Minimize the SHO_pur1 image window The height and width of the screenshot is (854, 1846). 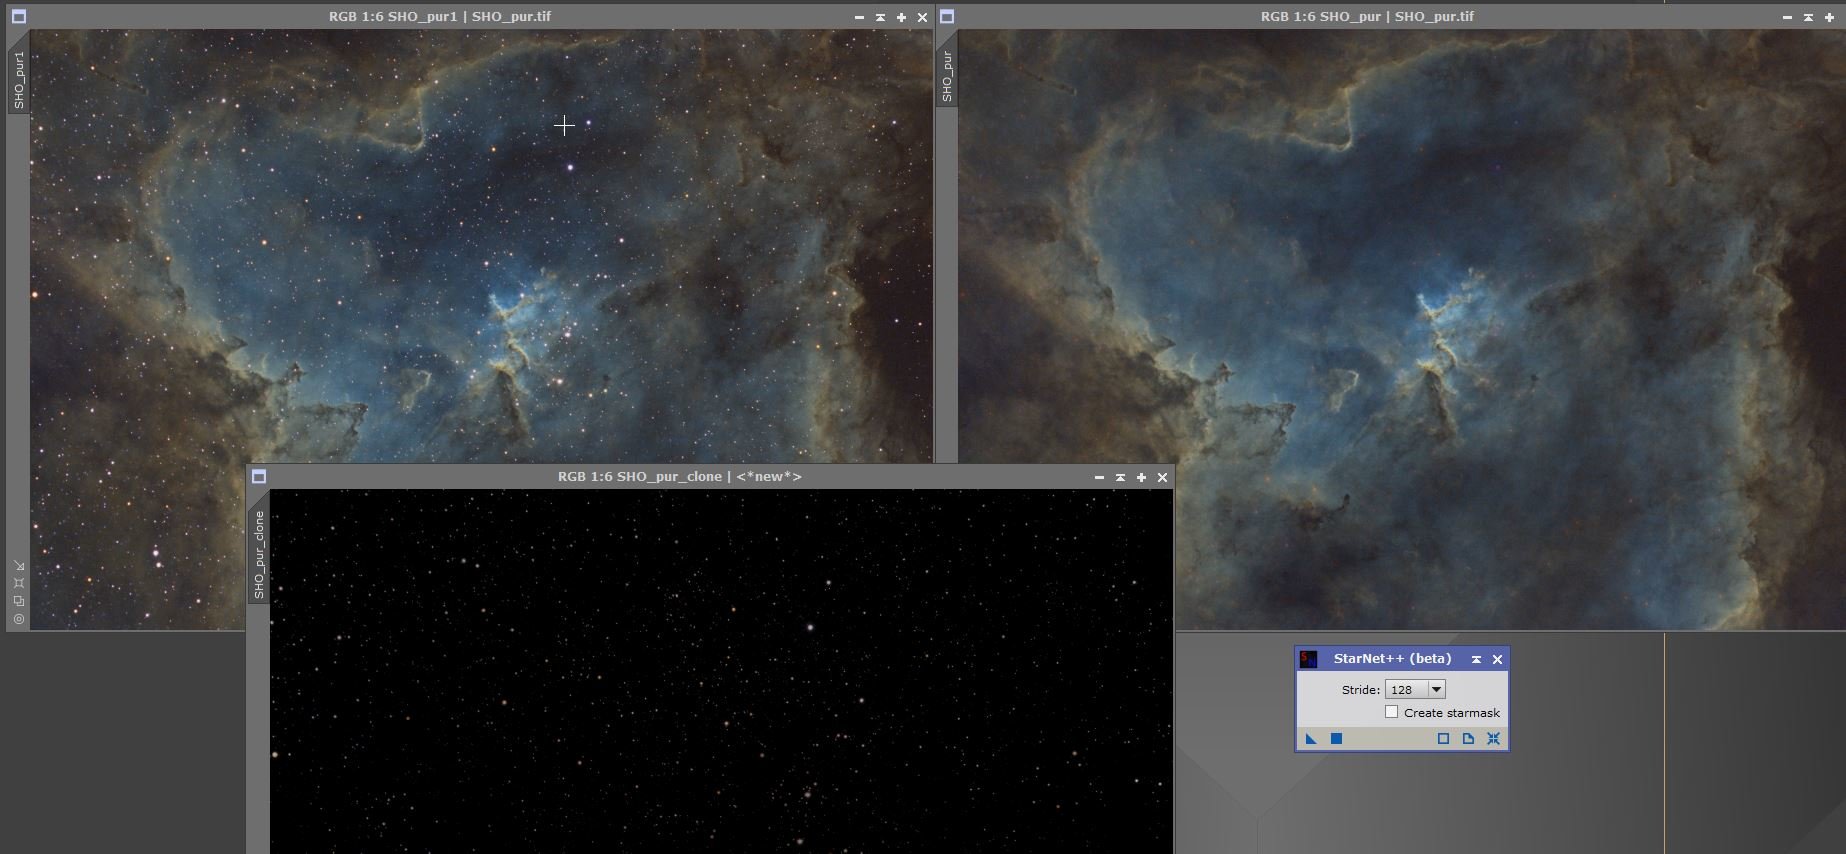pyautogui.click(x=859, y=17)
